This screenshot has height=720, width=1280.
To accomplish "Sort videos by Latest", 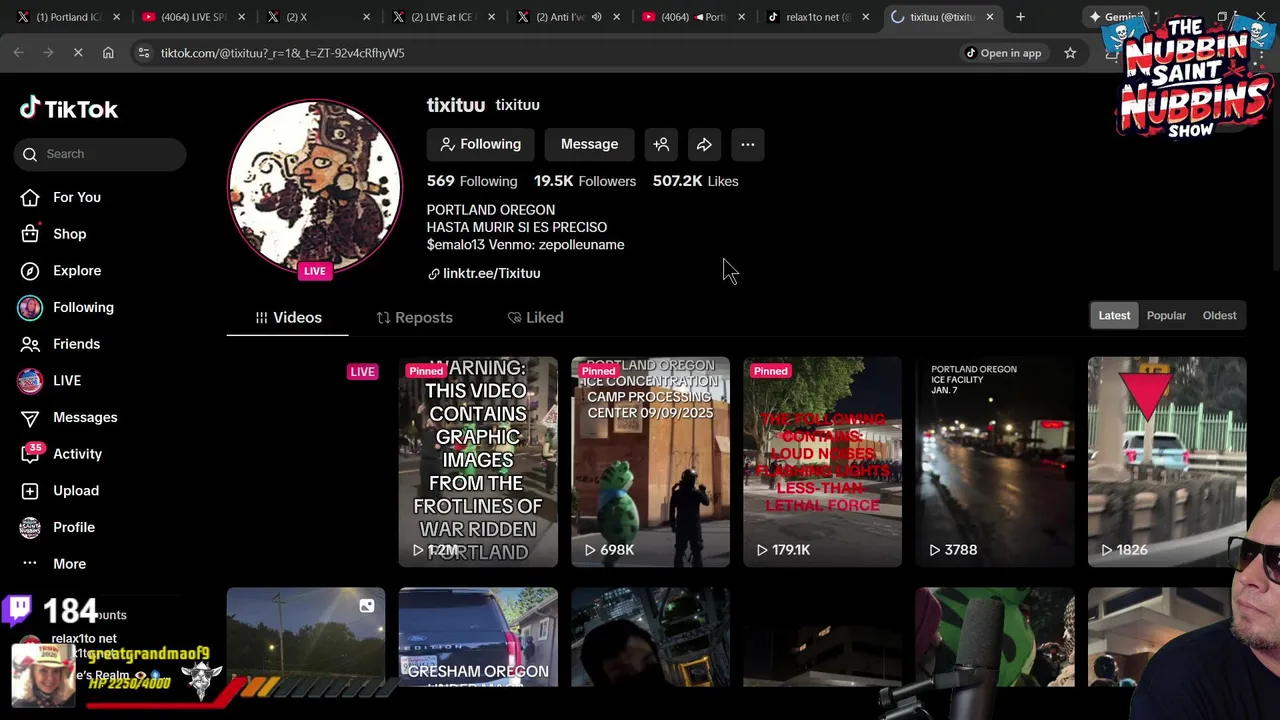I will tap(1114, 315).
